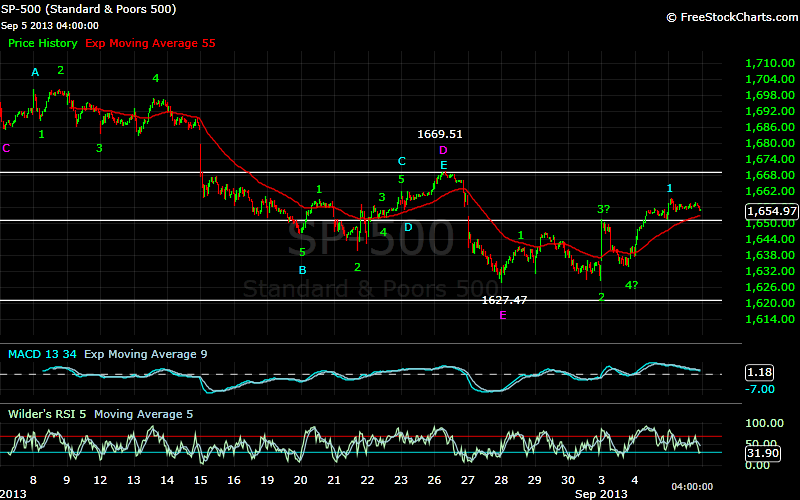Click the -7.00 MACD scale label
The width and height of the screenshot is (800, 500).
760,389
